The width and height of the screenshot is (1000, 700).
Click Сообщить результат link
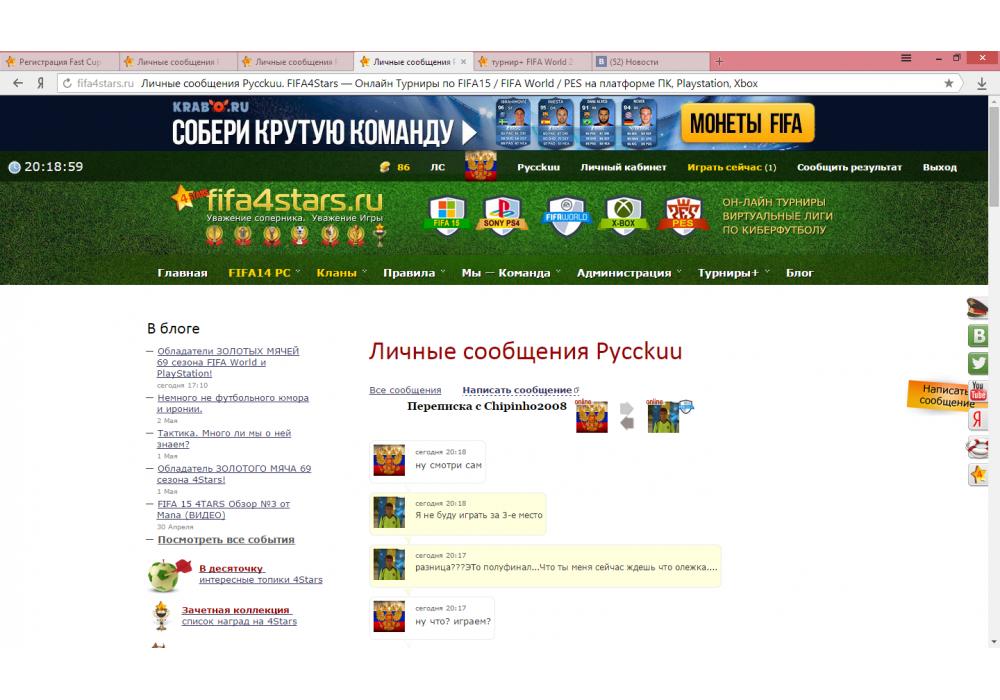pyautogui.click(x=849, y=167)
